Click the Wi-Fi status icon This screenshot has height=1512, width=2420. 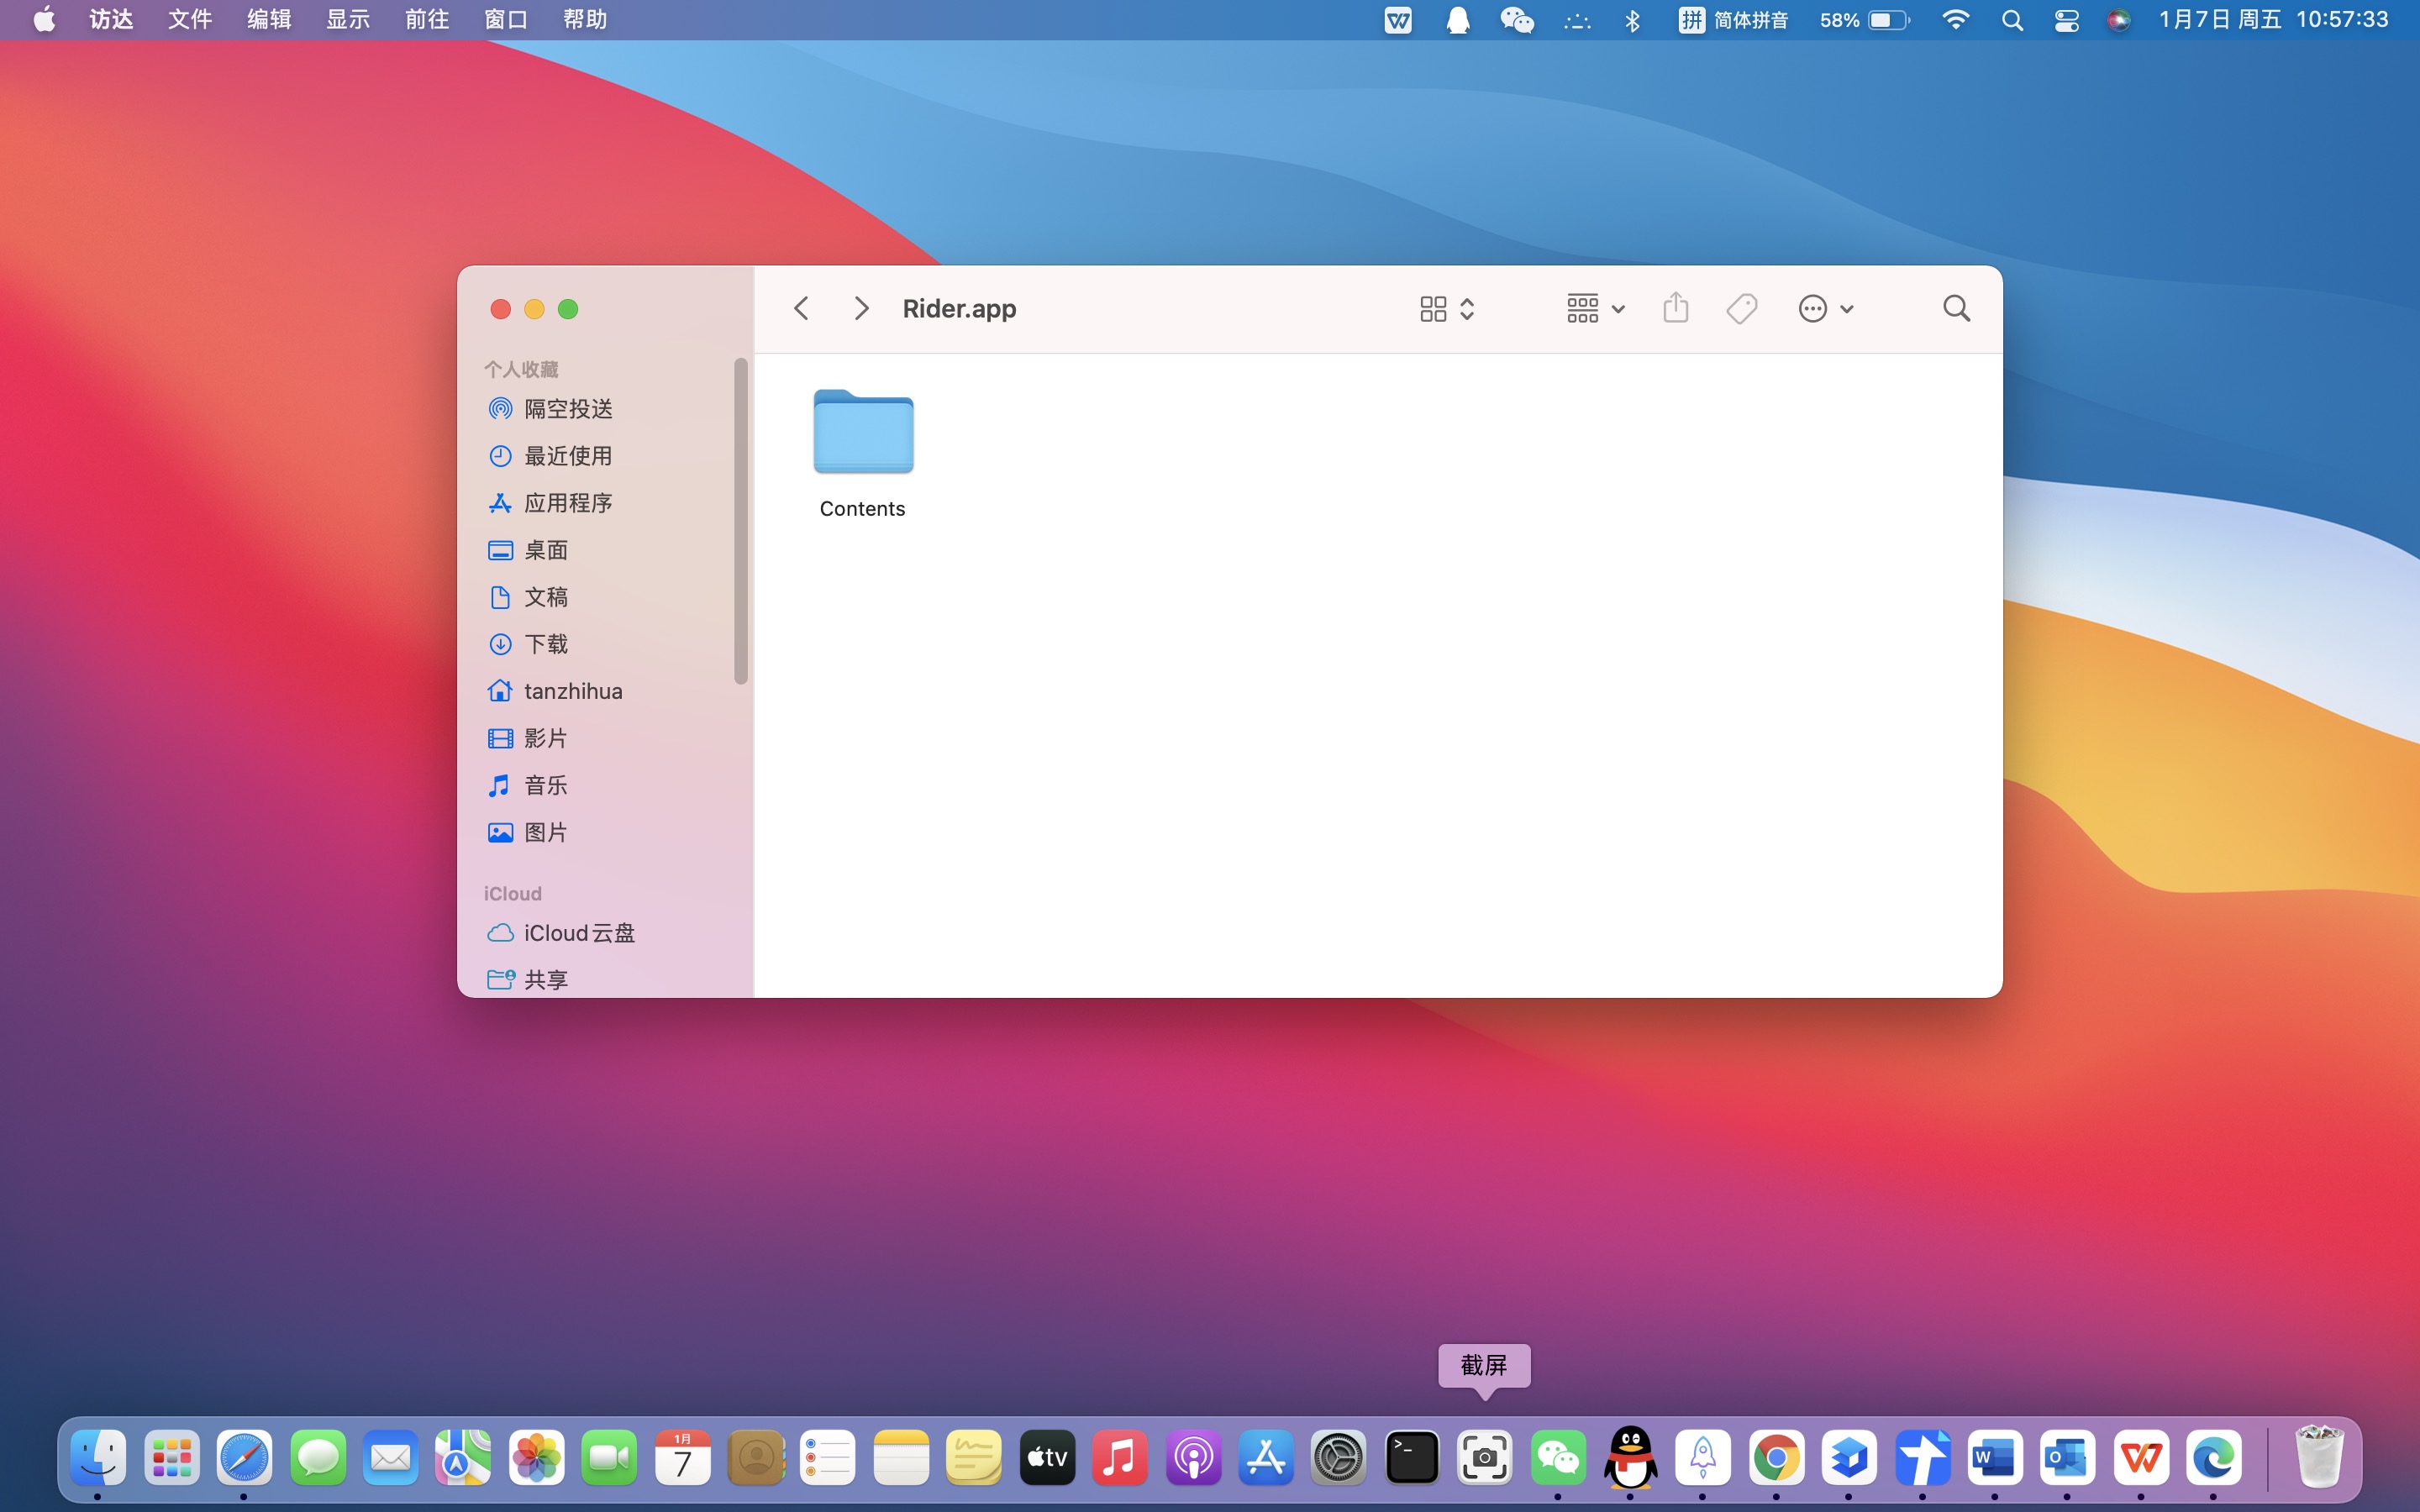(1954, 20)
